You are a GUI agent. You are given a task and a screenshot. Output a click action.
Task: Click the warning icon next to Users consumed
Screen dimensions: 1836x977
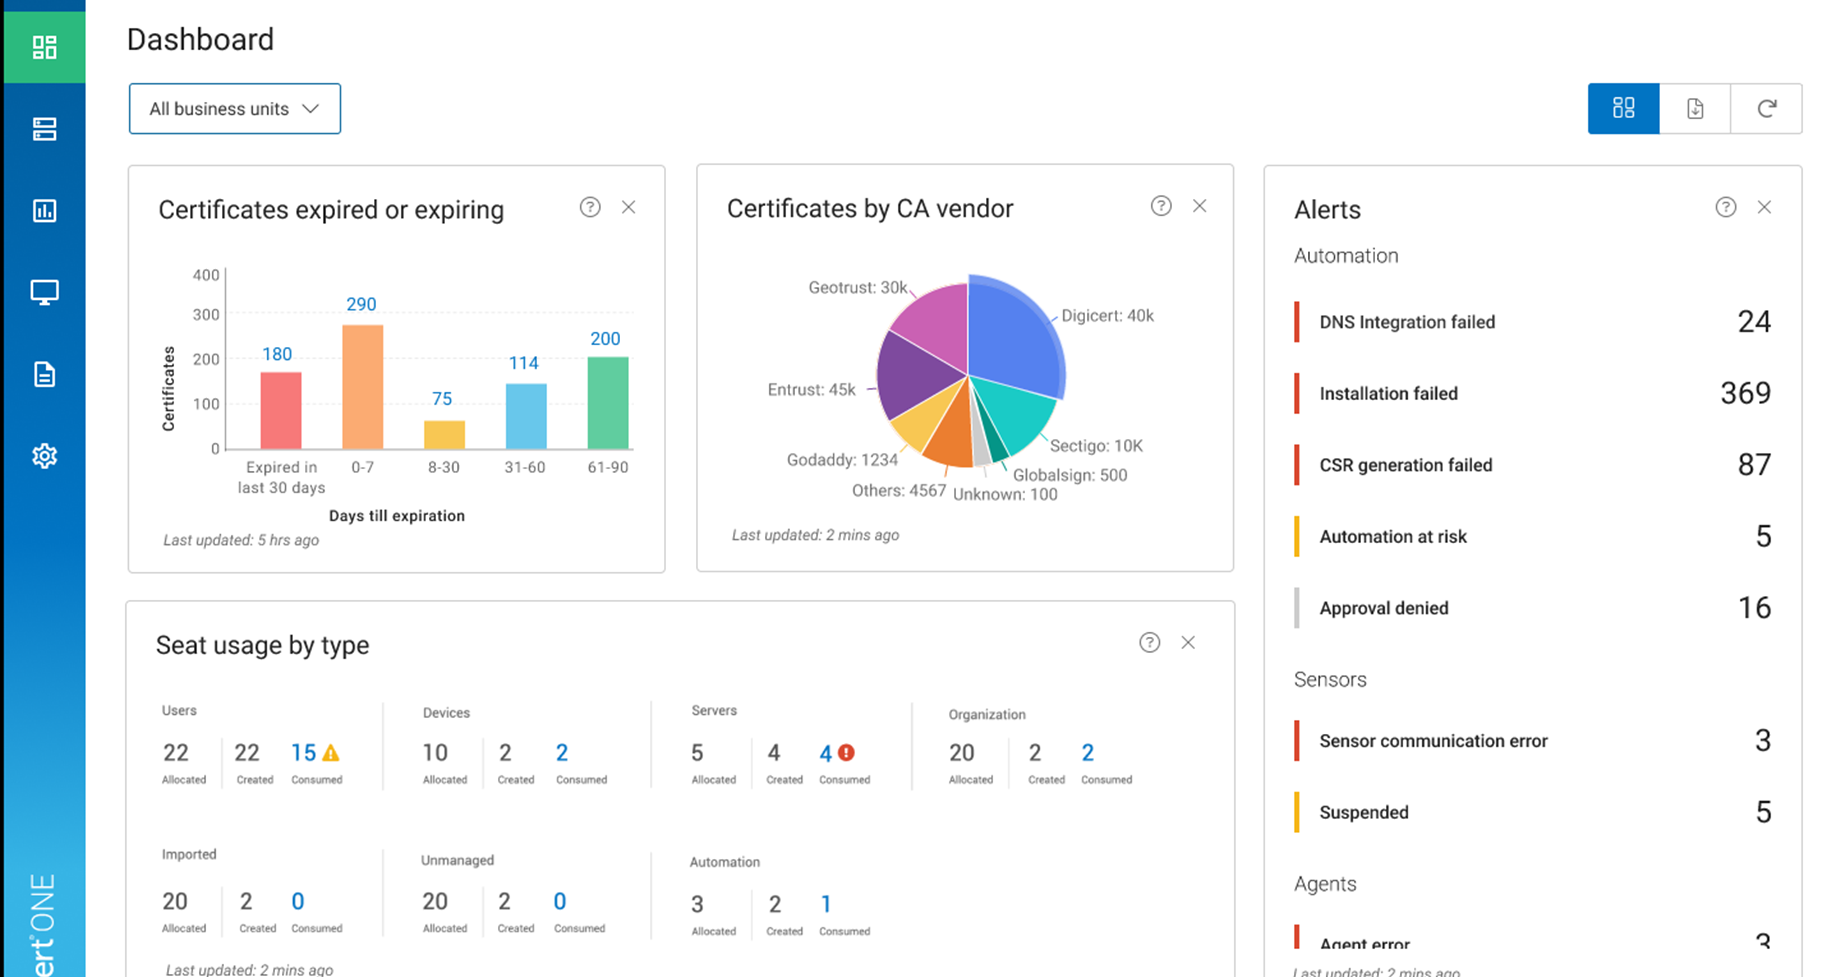(332, 753)
